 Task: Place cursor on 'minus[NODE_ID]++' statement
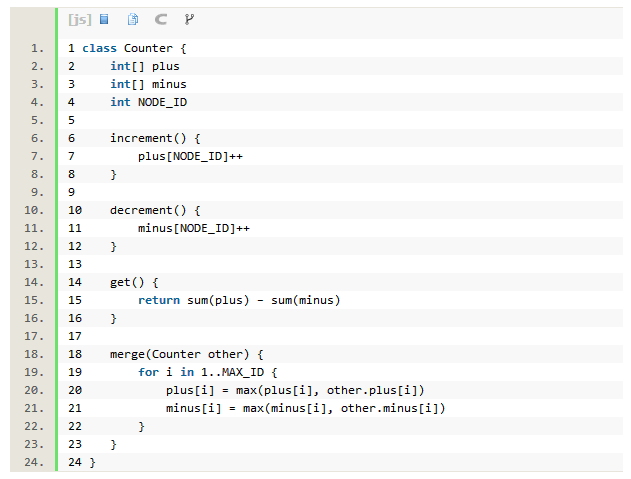coord(193,228)
